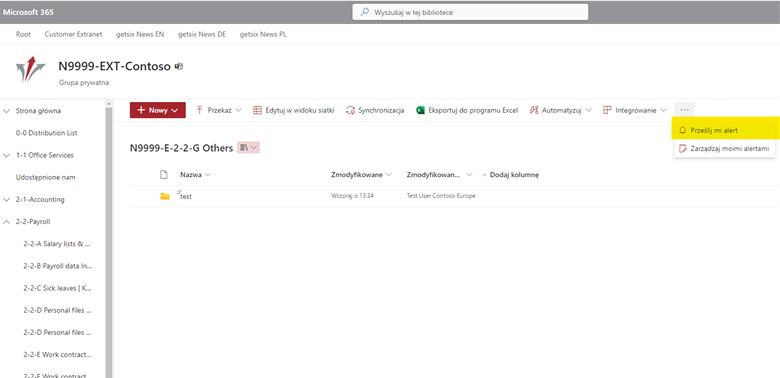This screenshot has width=780, height=378.
Task: Click the Teams icon beside N9999-EXT-Contoso
Action: tap(179, 66)
